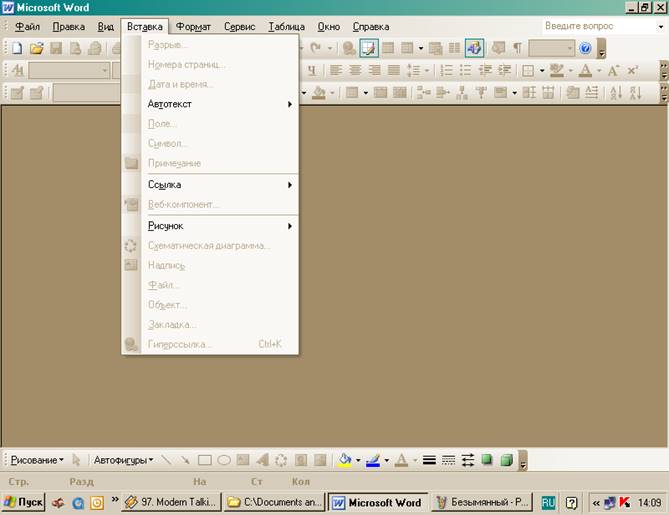669x515 pixels.
Task: Click the Open file folder icon
Action: pyautogui.click(x=37, y=48)
